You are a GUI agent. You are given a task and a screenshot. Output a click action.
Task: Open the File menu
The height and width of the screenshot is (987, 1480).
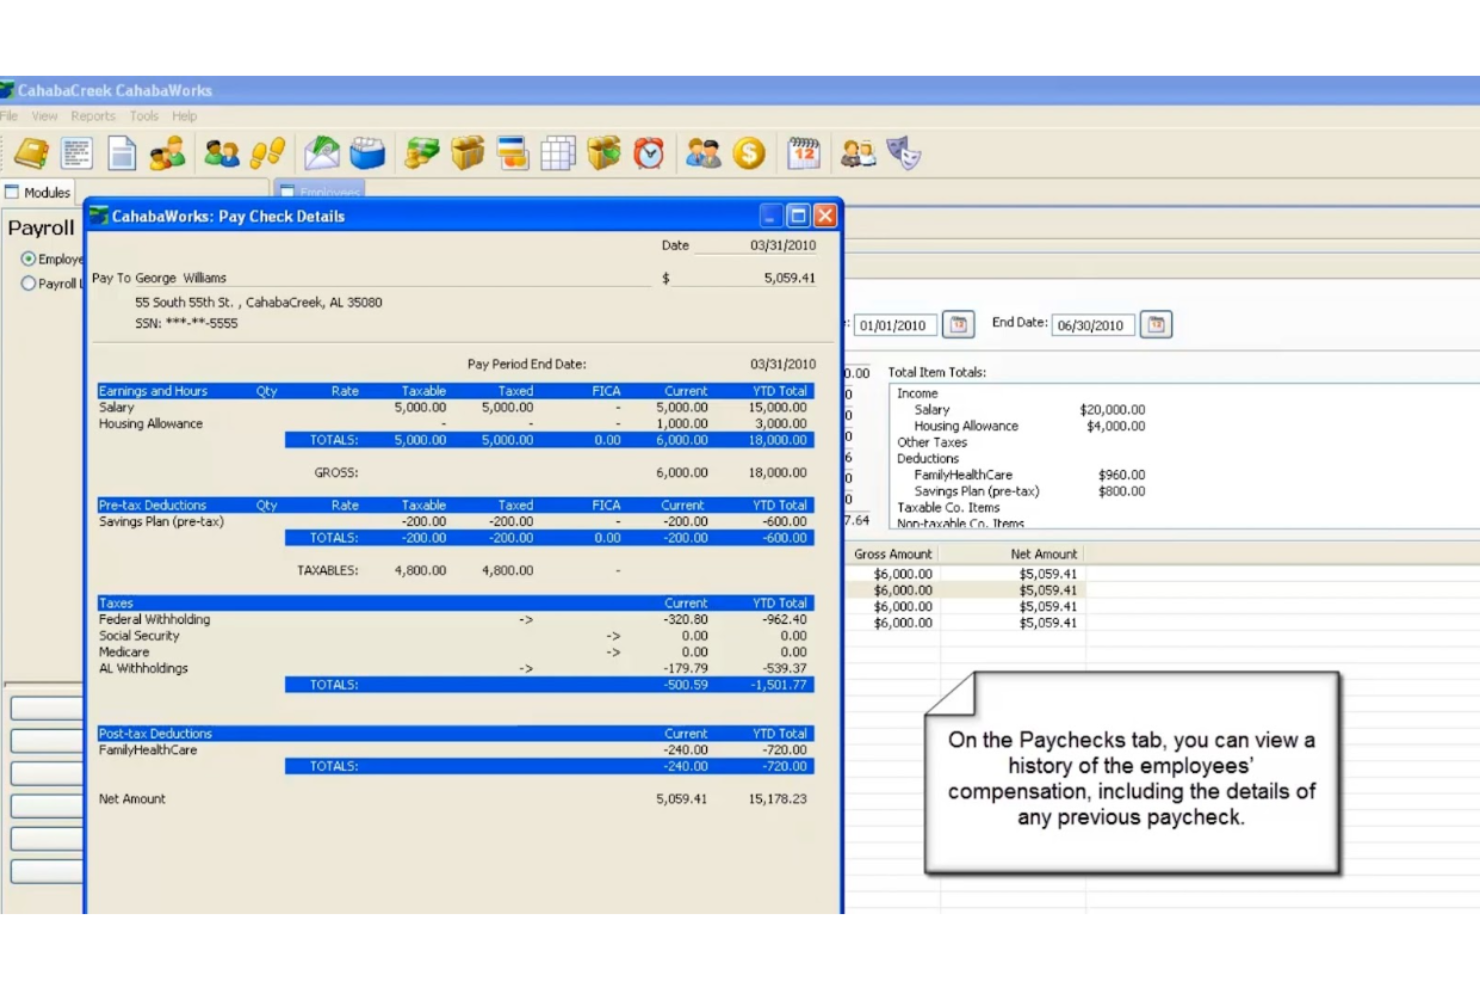coord(9,116)
